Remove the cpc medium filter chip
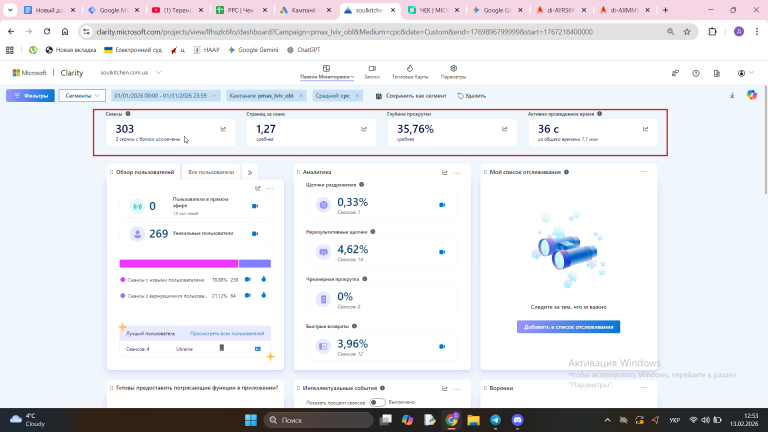768x432 pixels. 357,96
